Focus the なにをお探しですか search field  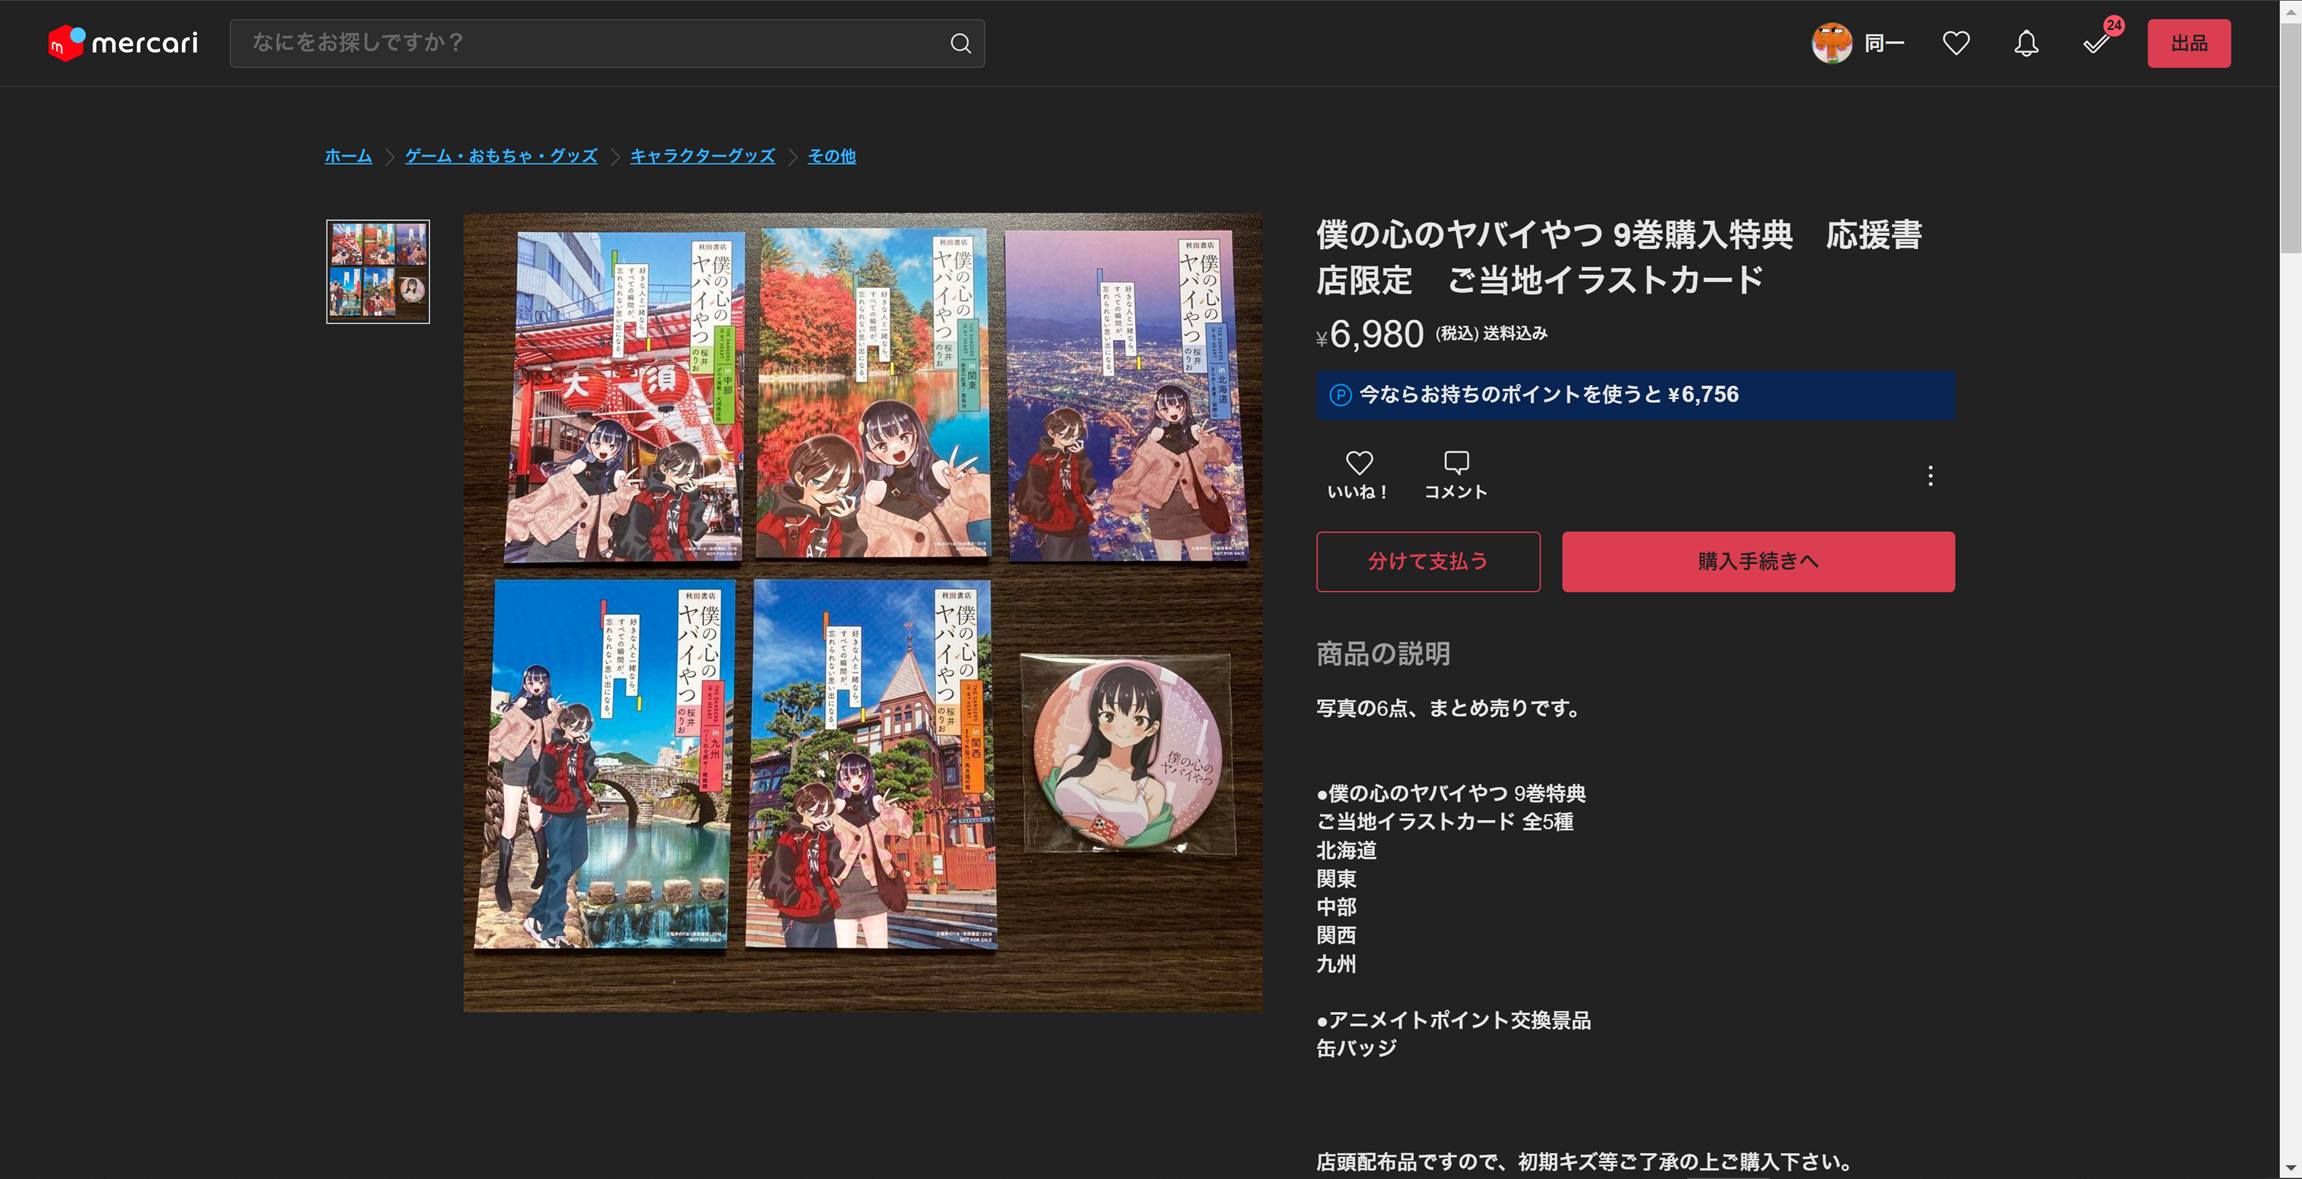tap(590, 43)
